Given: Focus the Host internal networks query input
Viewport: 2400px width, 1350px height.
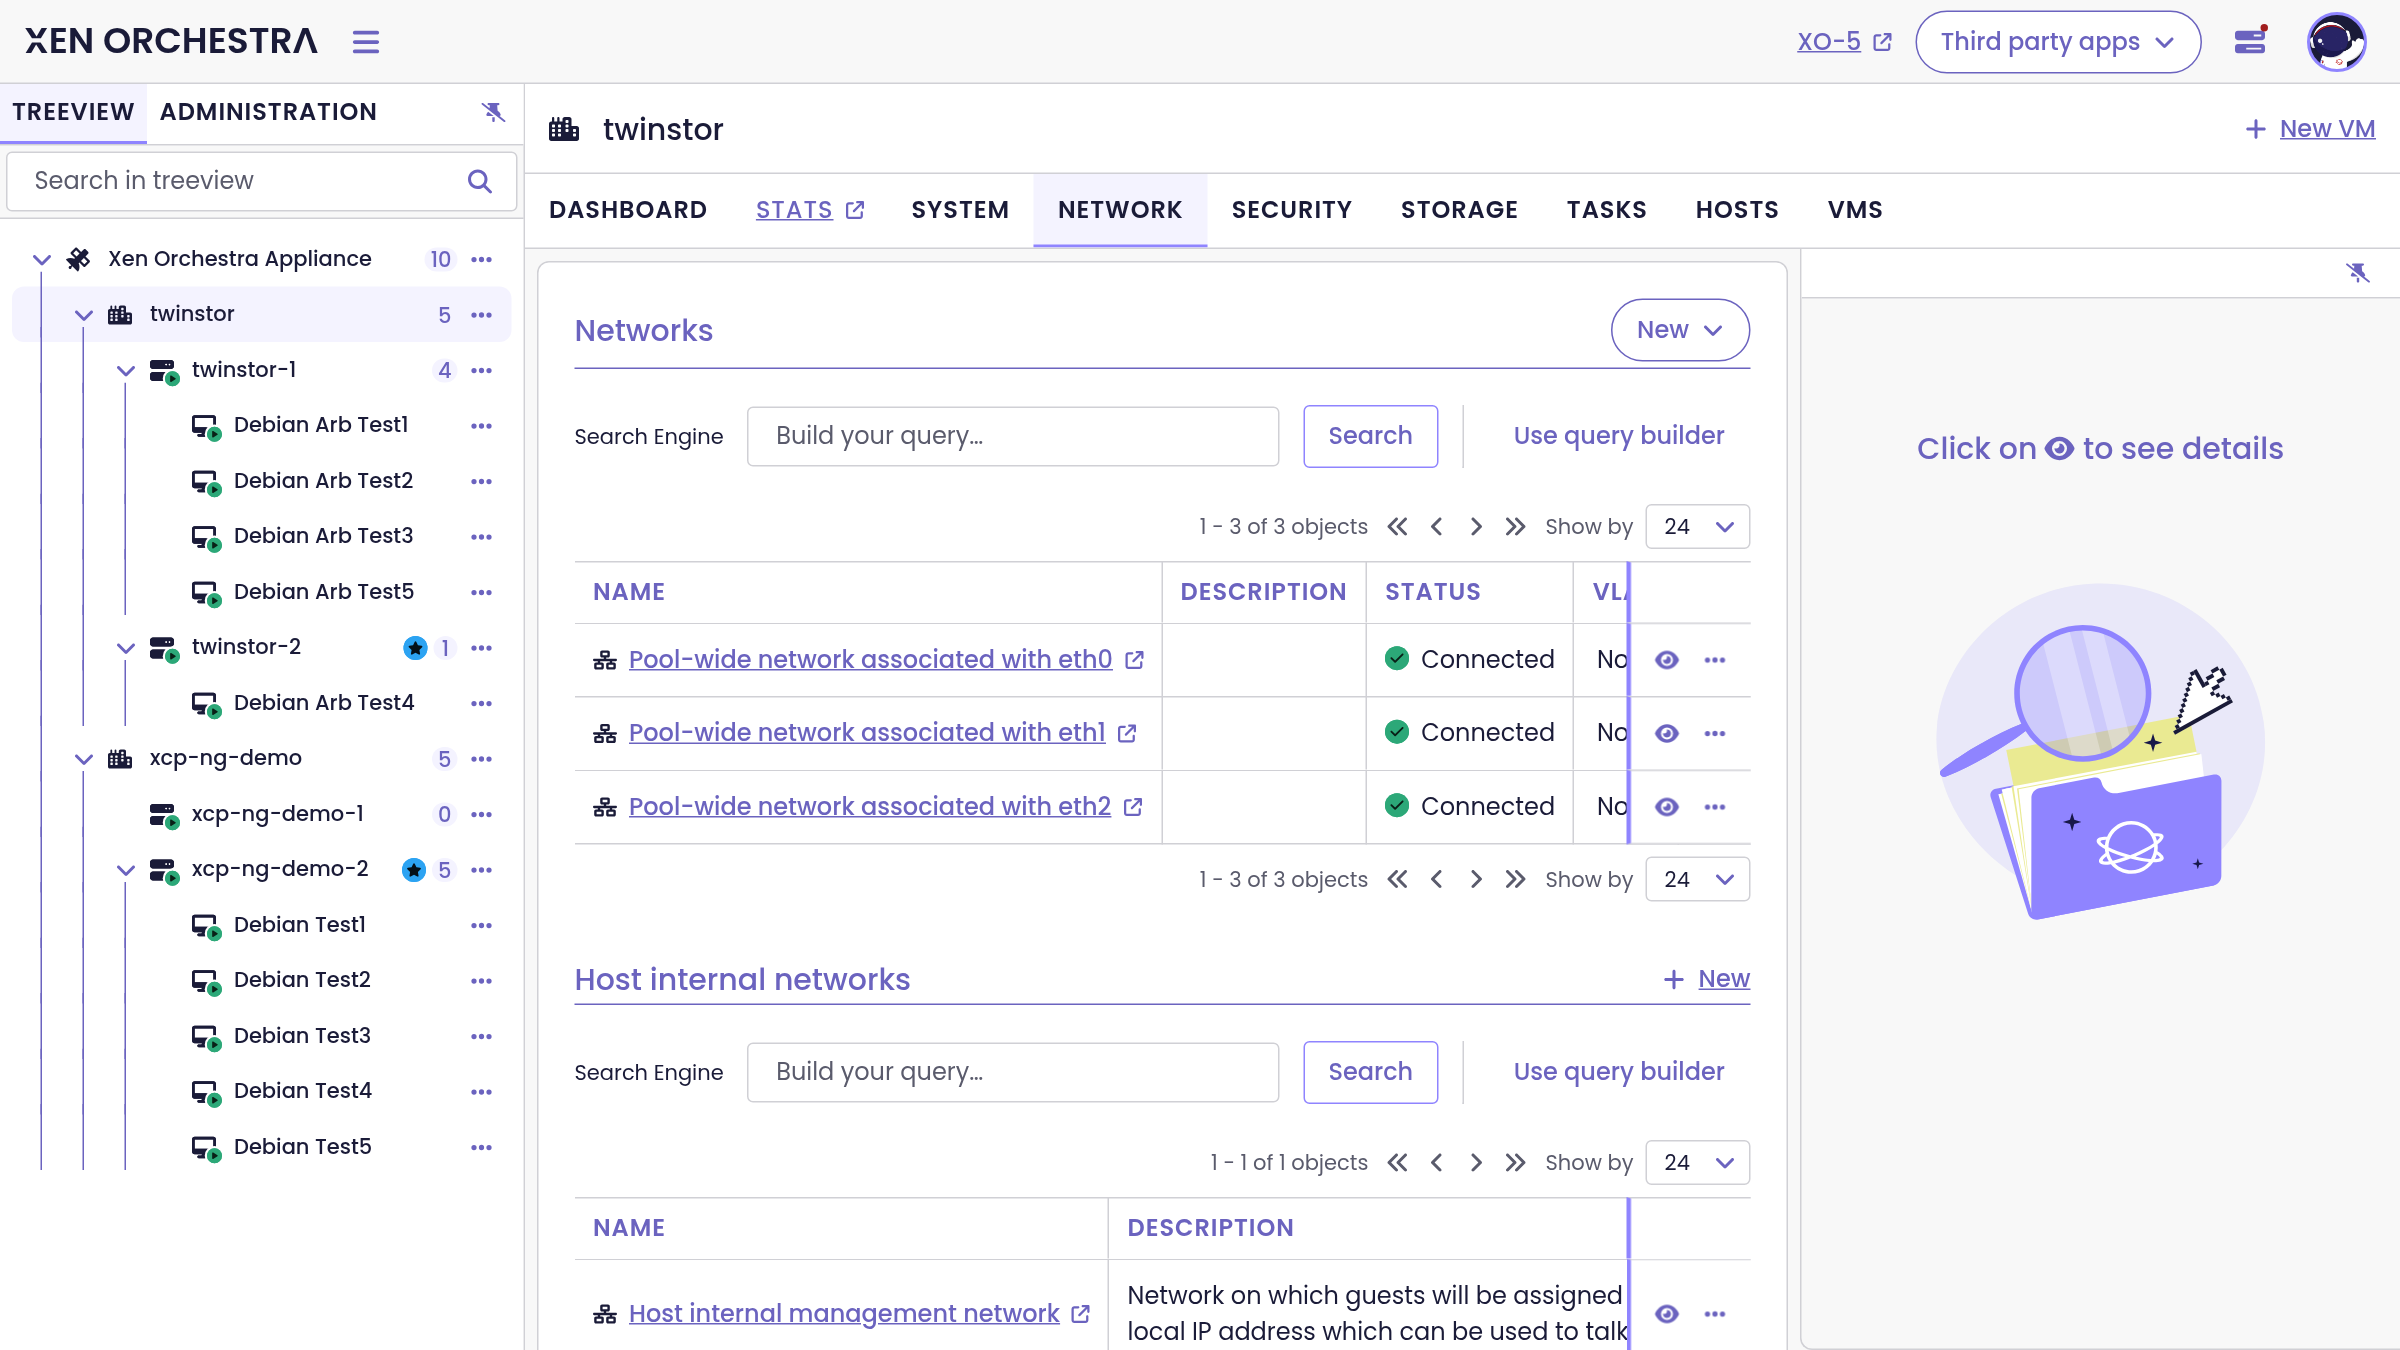Looking at the screenshot, I should [1013, 1072].
